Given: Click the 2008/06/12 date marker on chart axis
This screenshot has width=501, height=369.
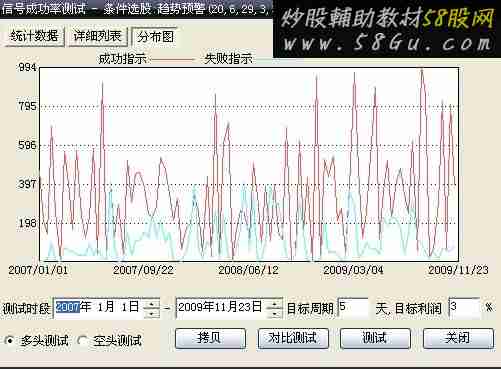Looking at the screenshot, I should pos(249,270).
